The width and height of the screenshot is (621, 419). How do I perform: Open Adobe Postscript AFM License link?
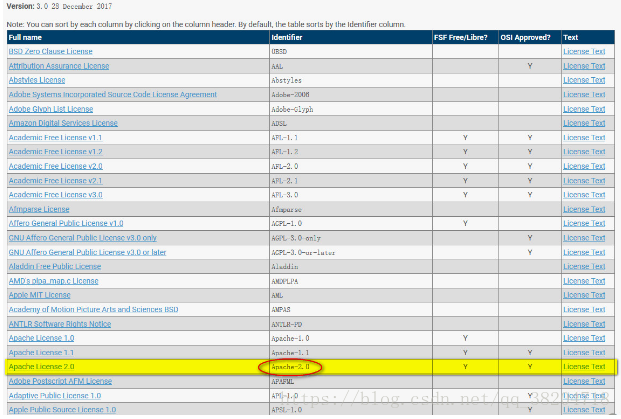pyautogui.click(x=60, y=381)
